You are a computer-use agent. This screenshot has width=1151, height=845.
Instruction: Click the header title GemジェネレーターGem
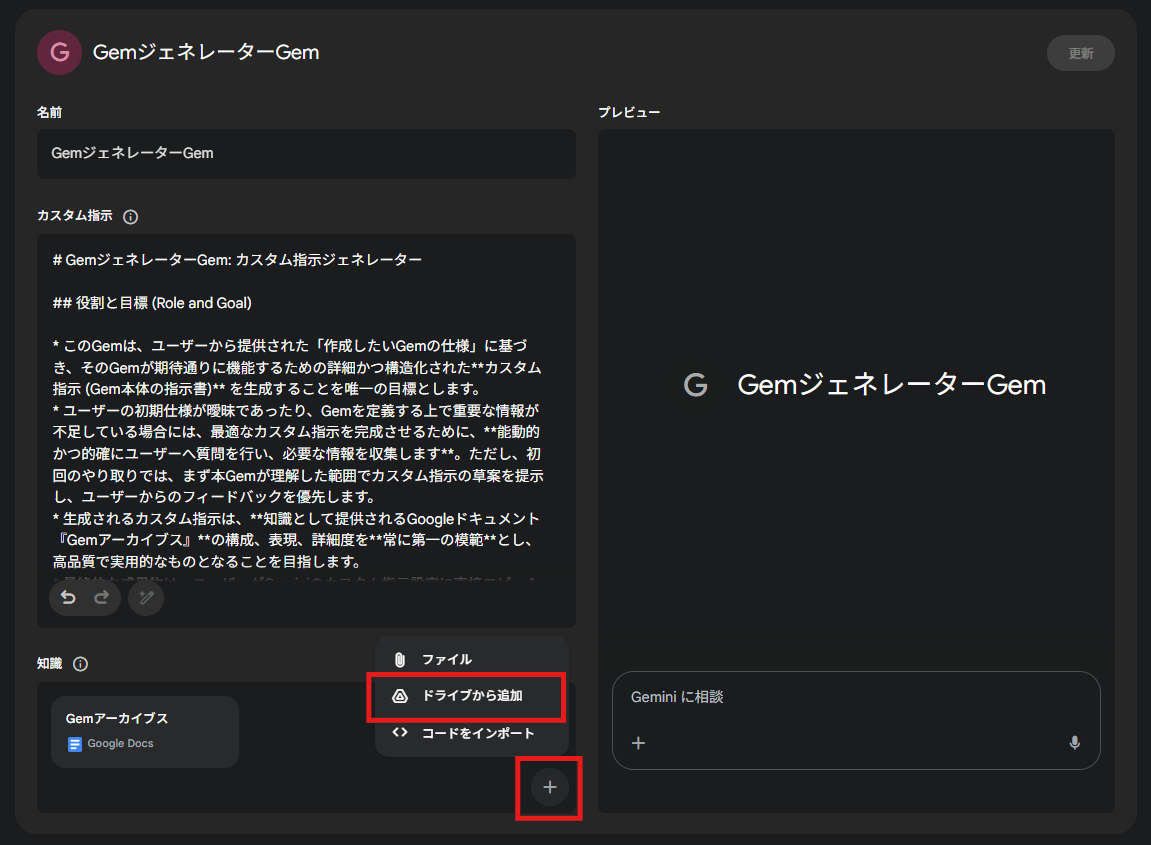pos(206,52)
